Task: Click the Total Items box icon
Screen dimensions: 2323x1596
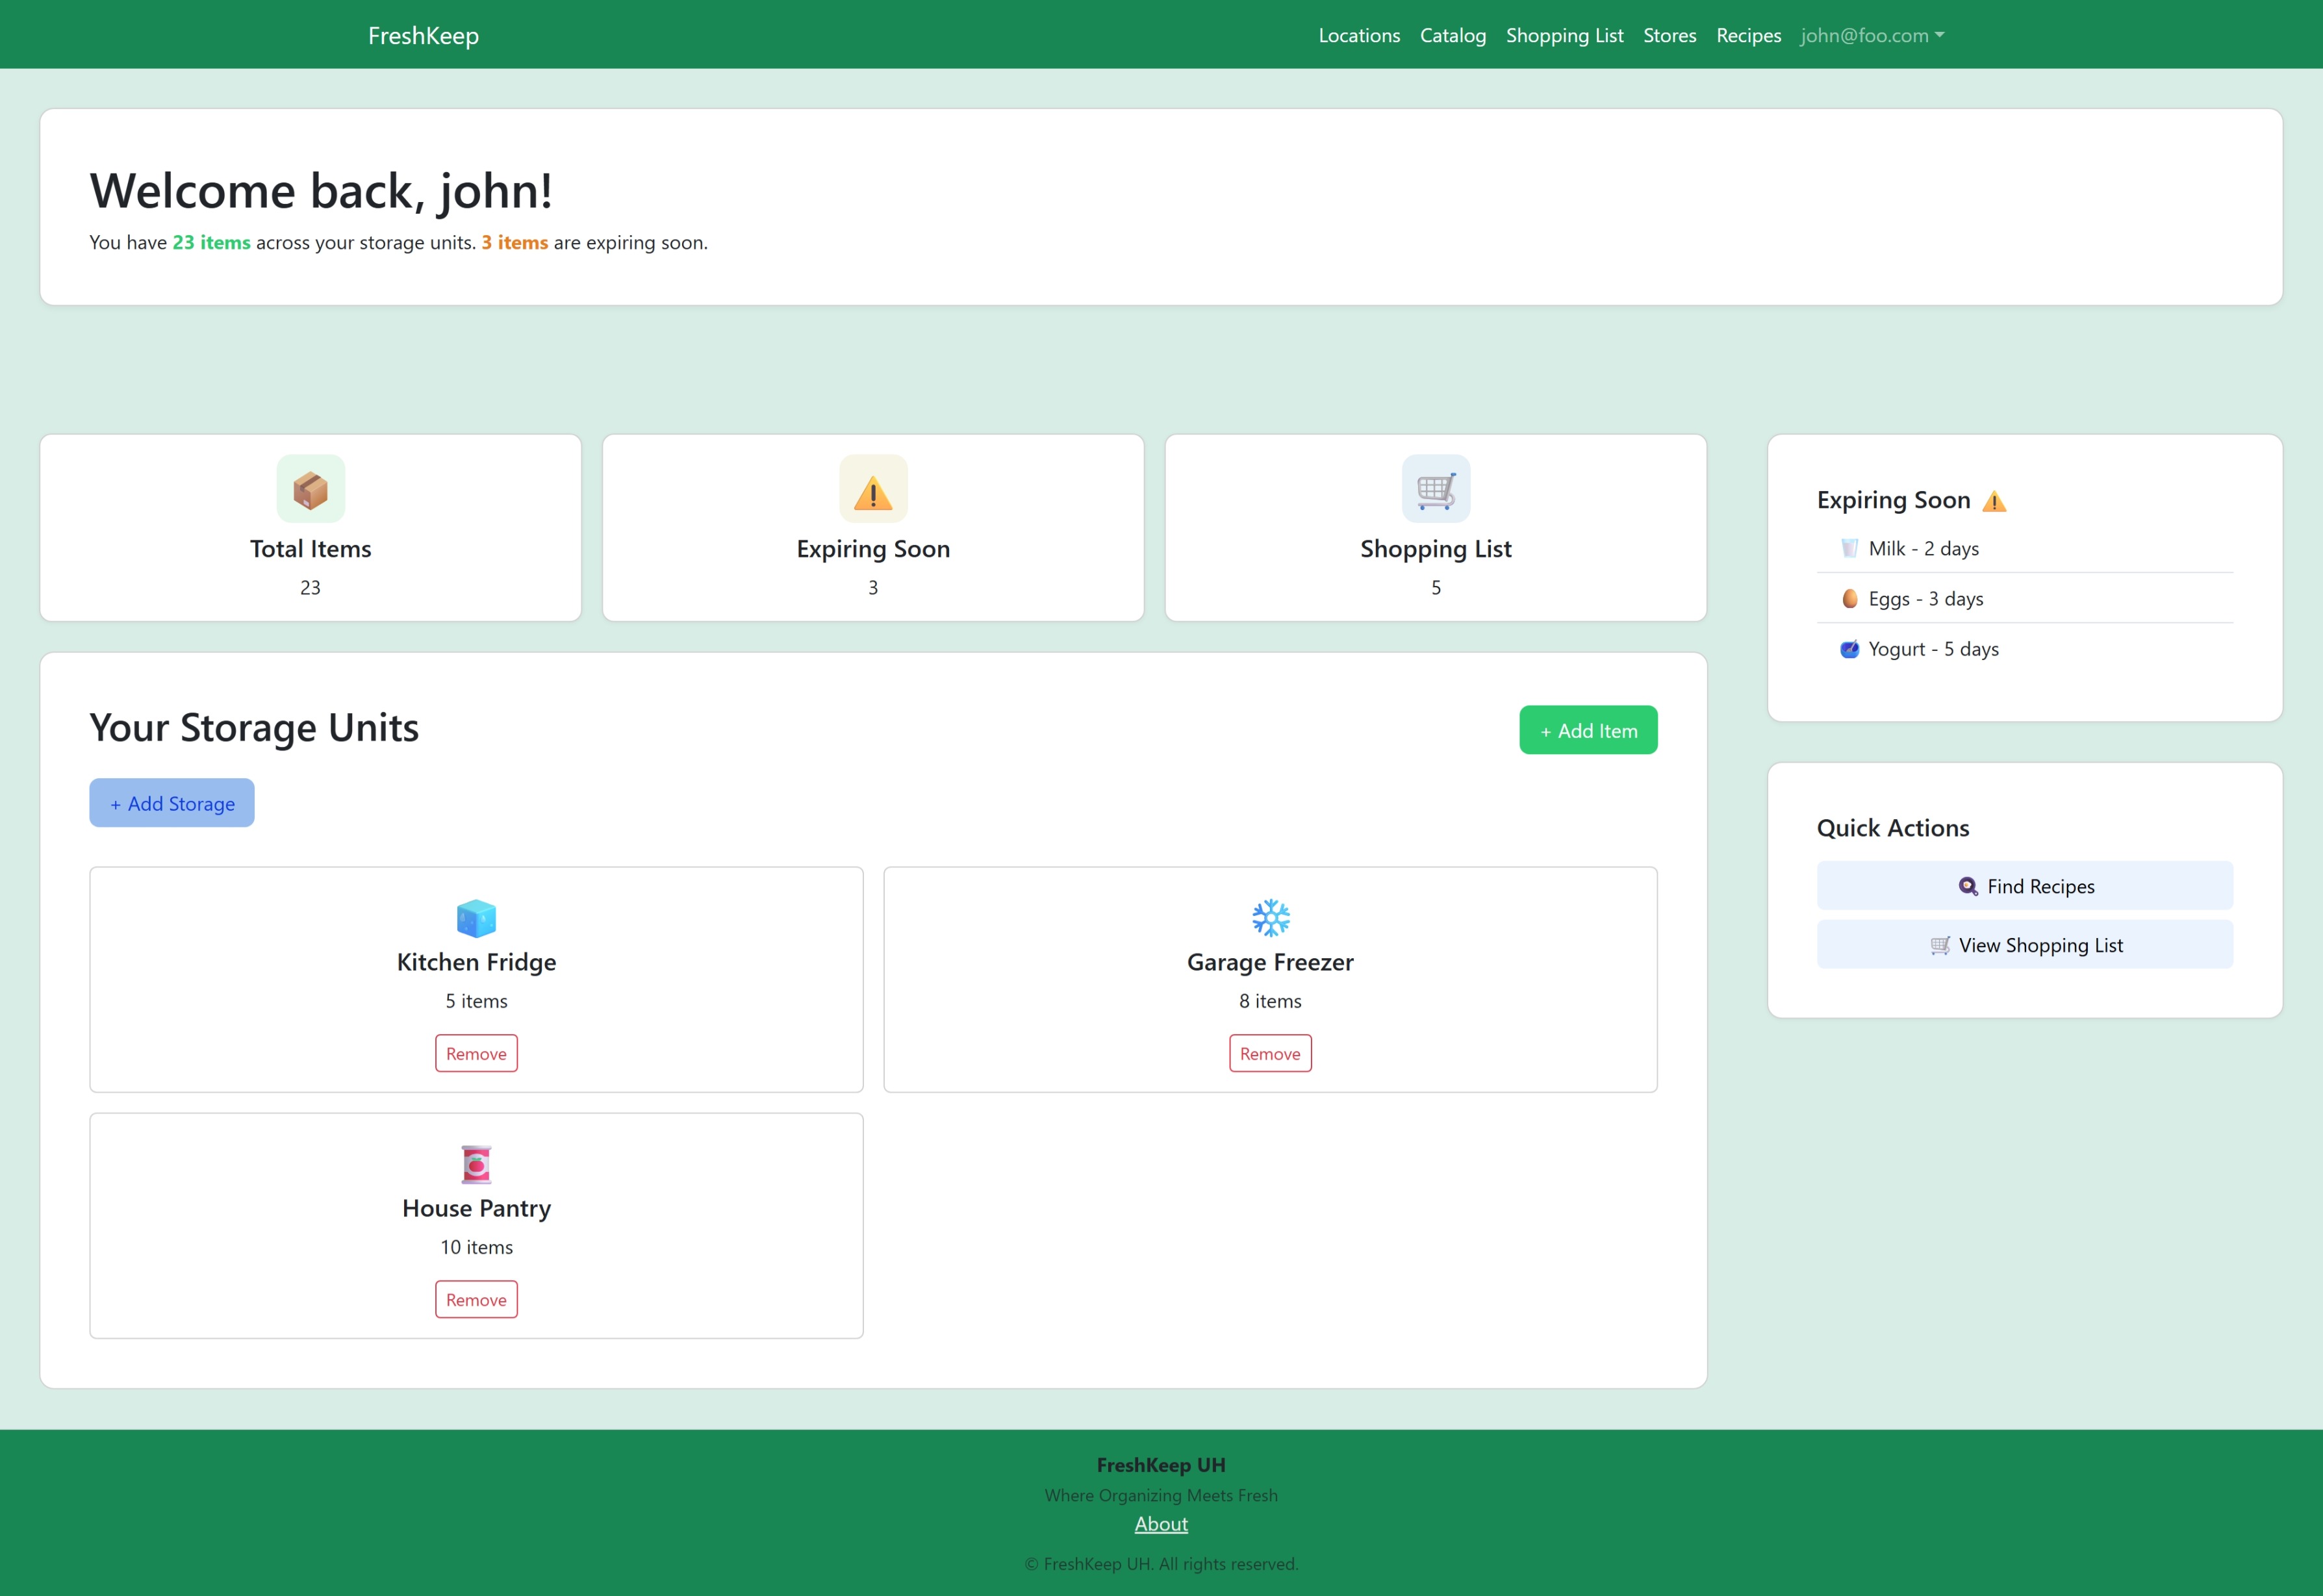Action: [310, 489]
